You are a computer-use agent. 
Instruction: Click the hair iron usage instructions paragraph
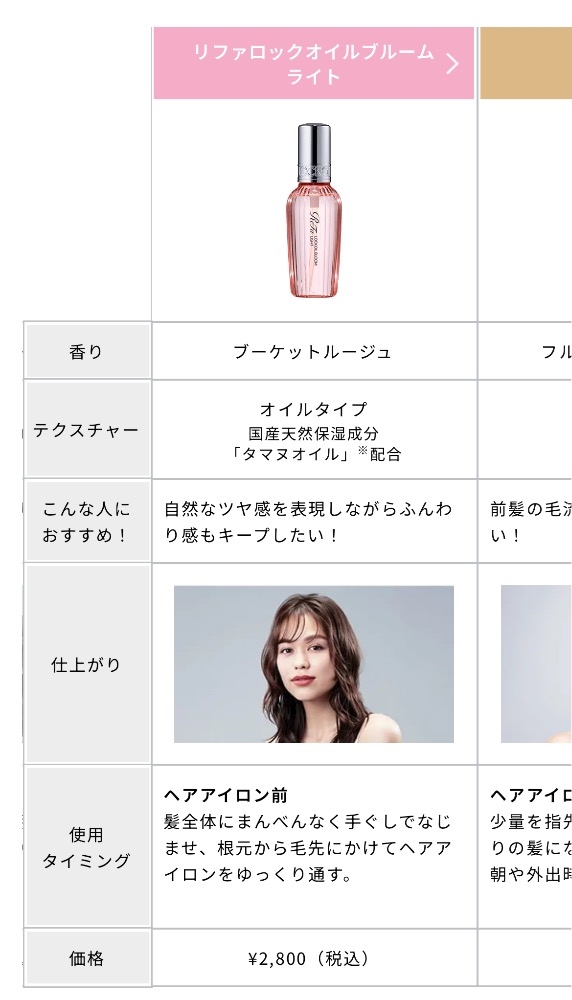coord(308,848)
